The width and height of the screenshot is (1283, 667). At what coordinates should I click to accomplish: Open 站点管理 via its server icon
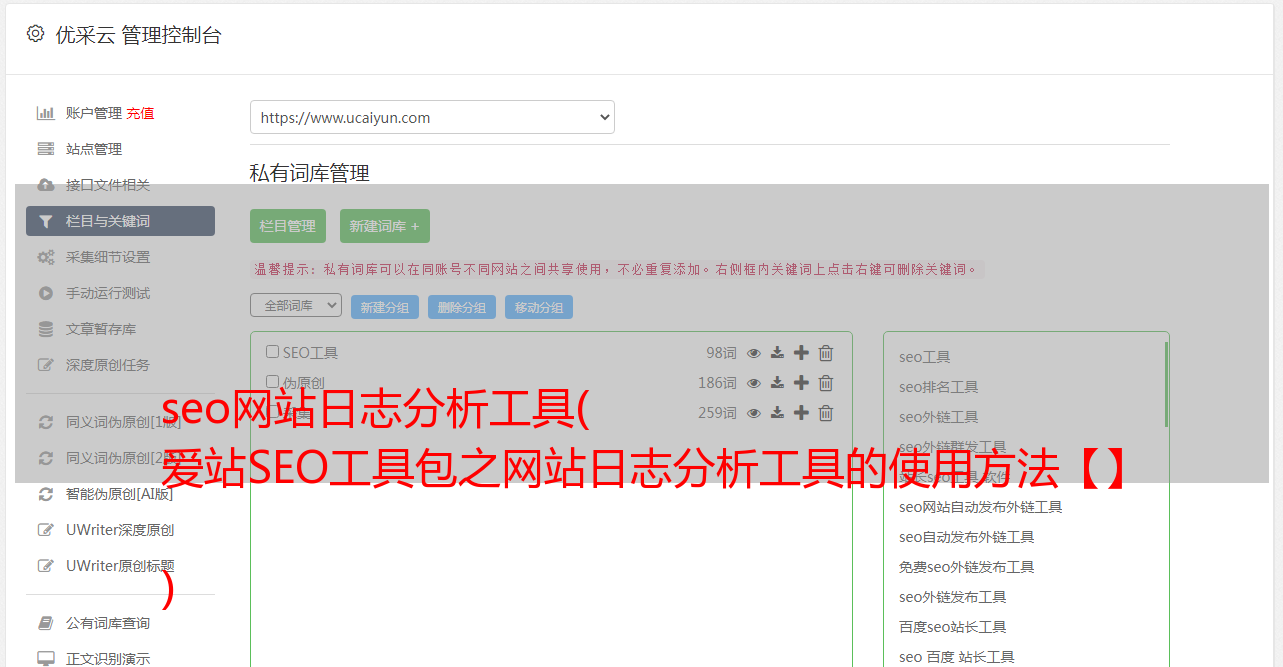[x=45, y=149]
